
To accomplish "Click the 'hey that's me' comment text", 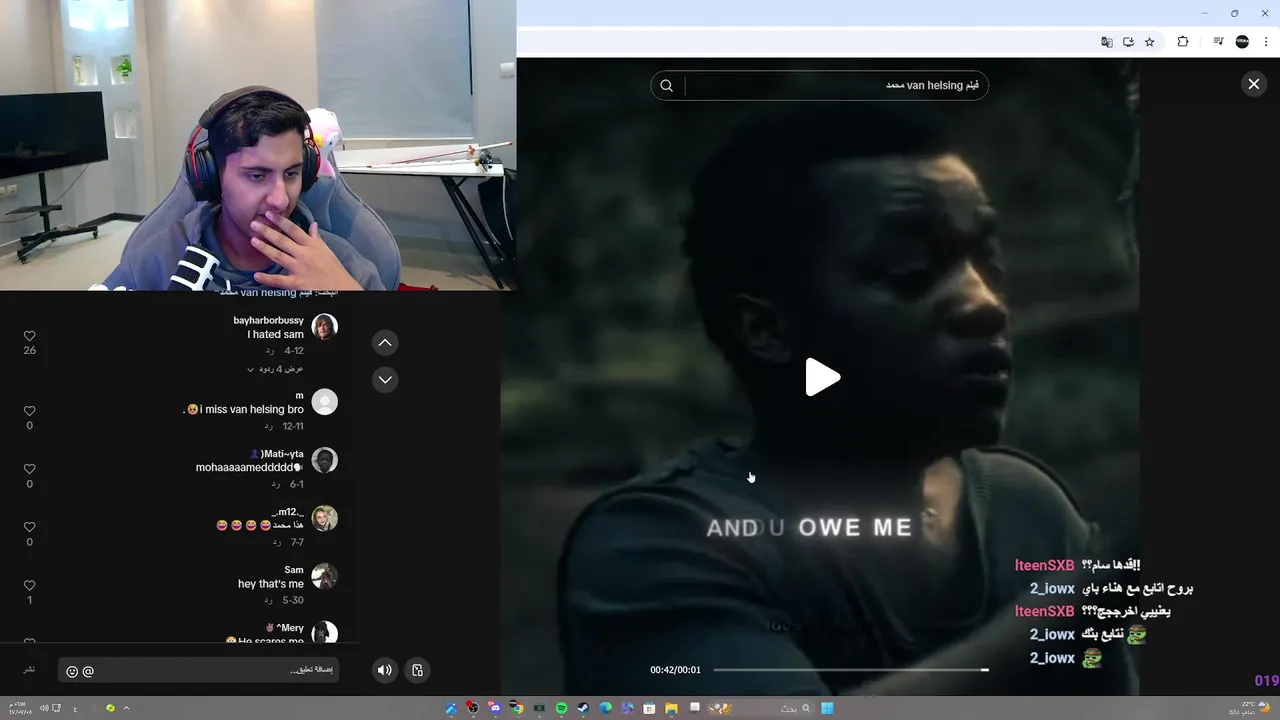I will (x=271, y=584).
